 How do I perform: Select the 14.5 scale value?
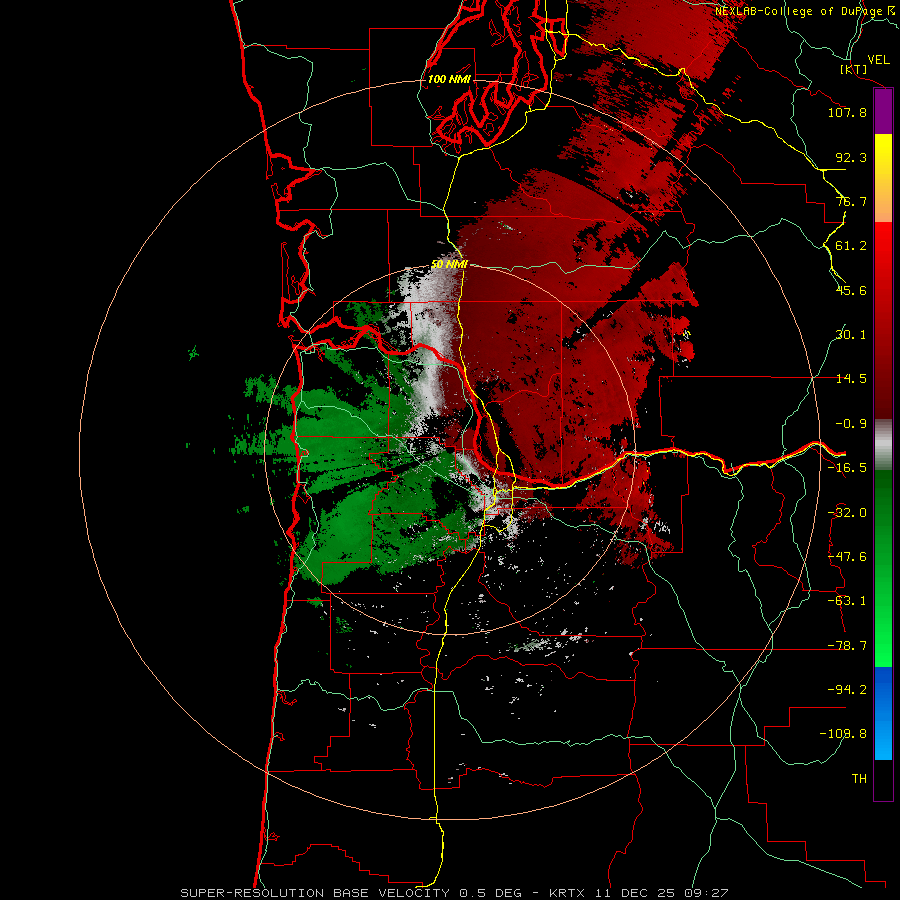tap(851, 379)
